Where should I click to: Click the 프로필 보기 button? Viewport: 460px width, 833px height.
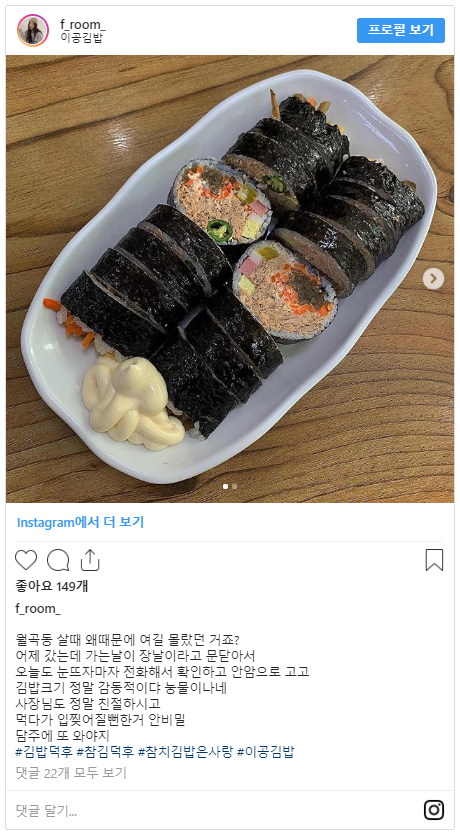click(x=401, y=30)
